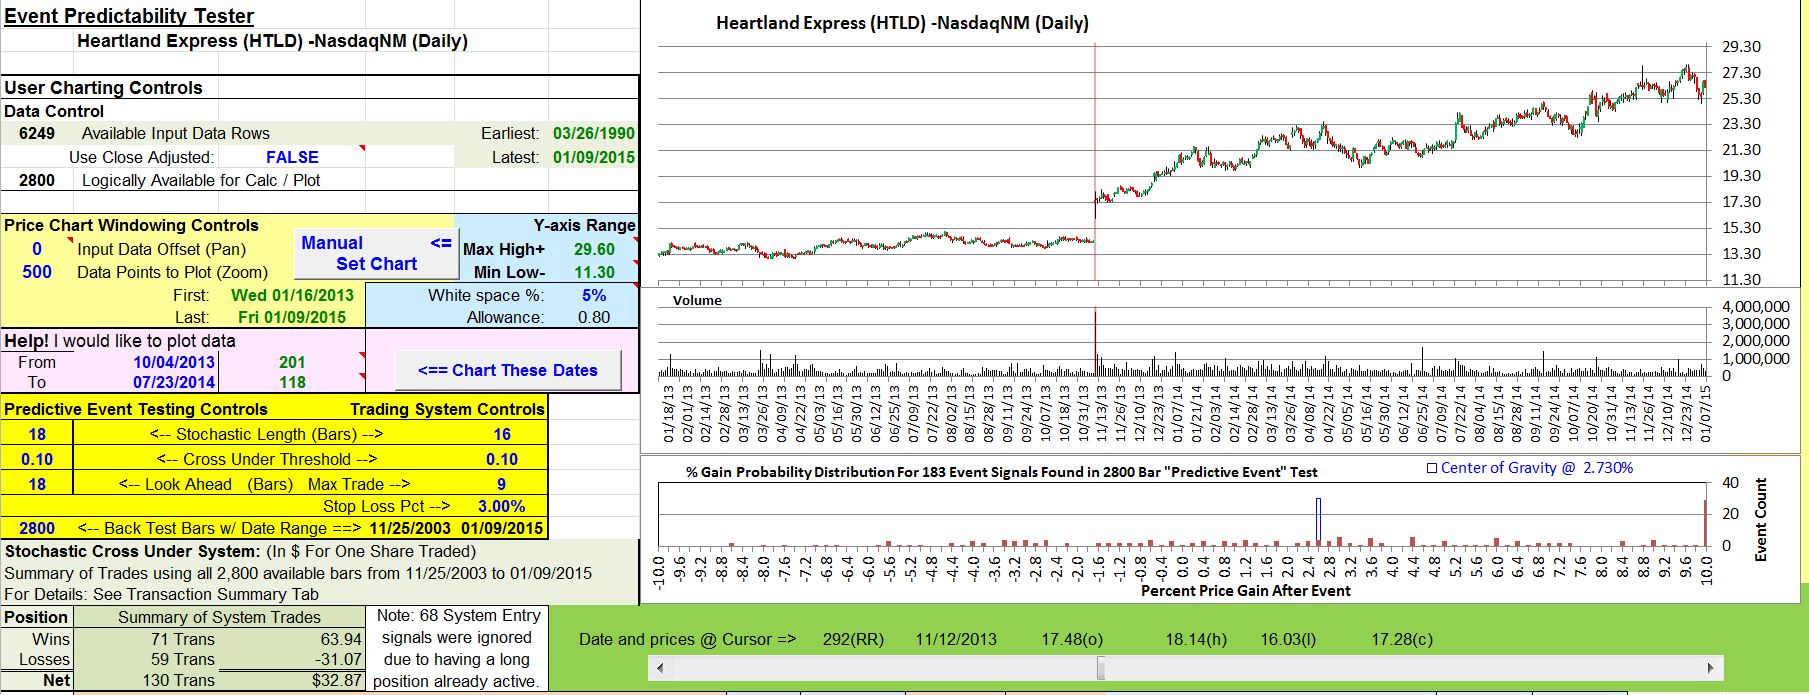This screenshot has width=1809, height=695.
Task: Select the cursor scrollbar thumb
Action: tap(1101, 668)
